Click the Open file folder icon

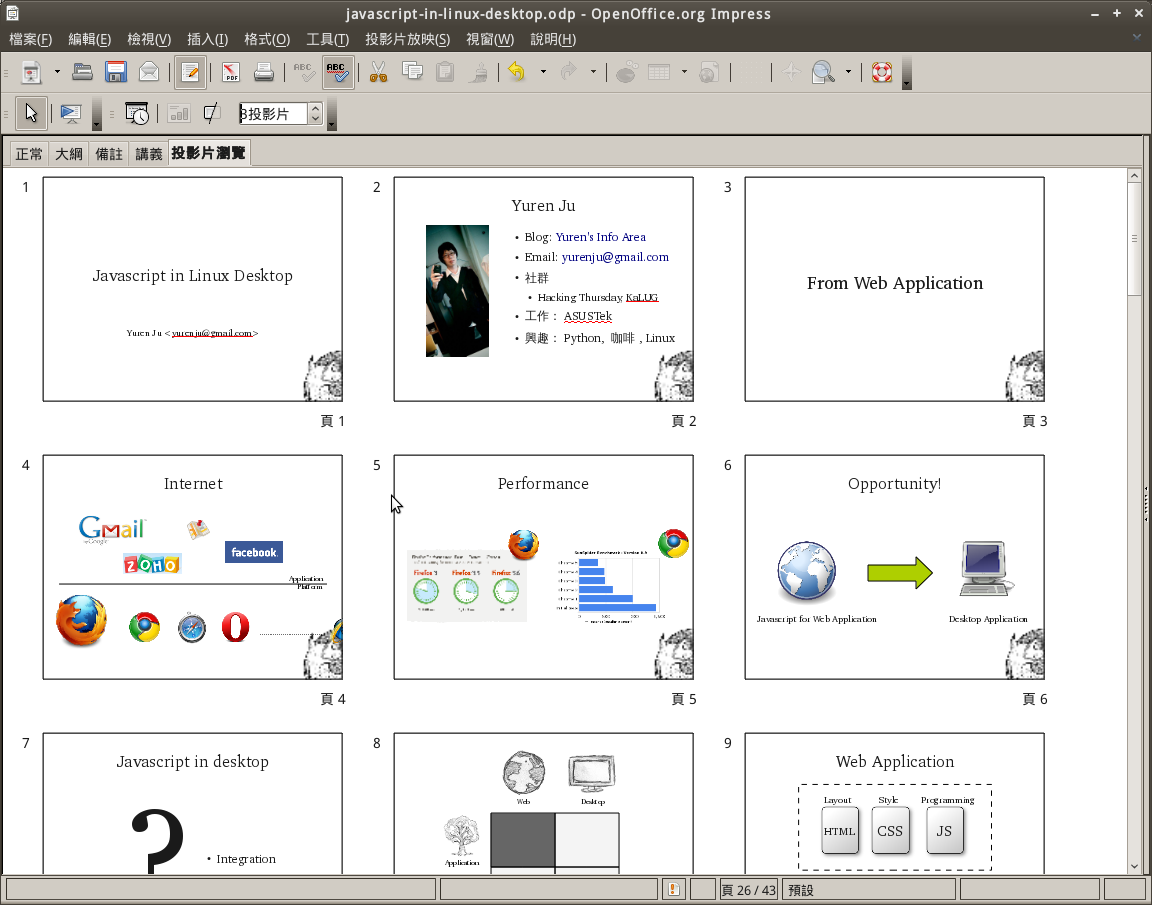pyautogui.click(x=82, y=72)
